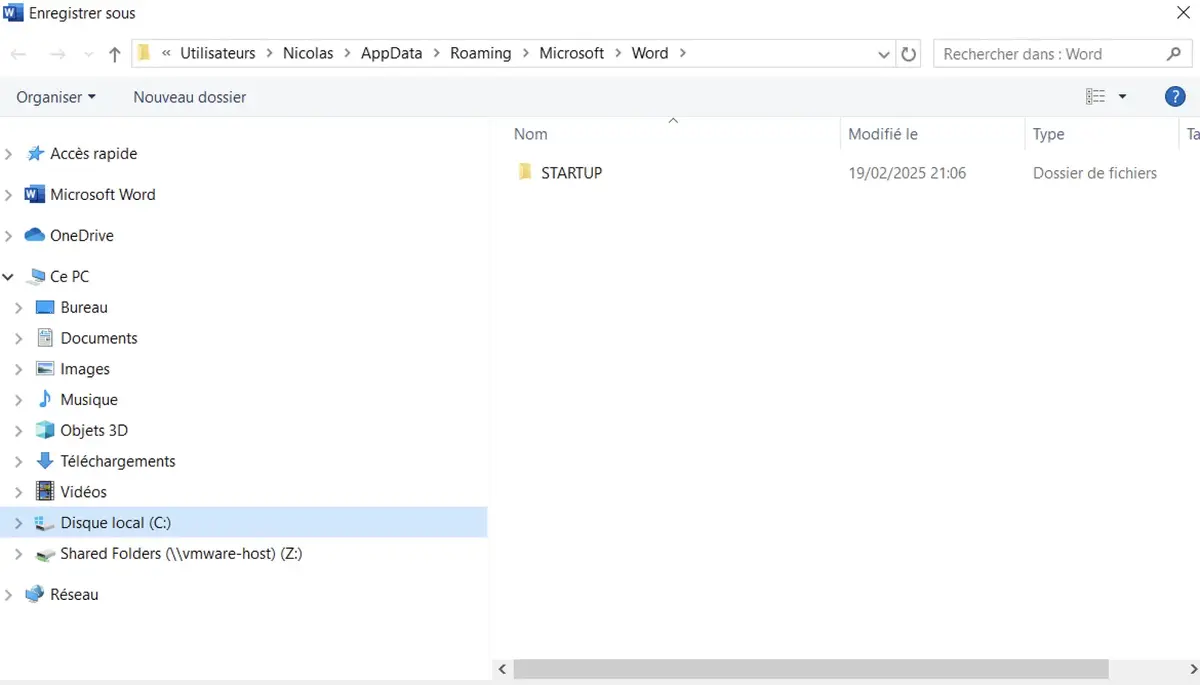Refresh the current folder view
Viewport: 1200px width, 685px height.
pos(908,53)
